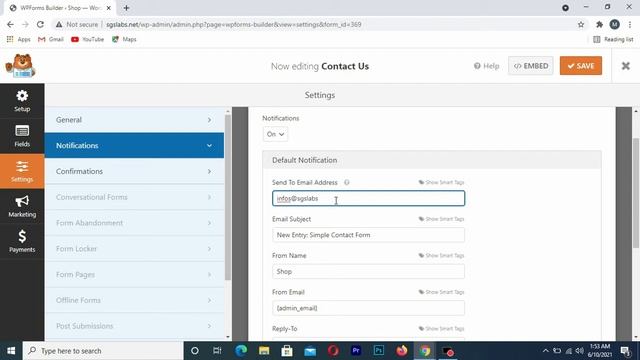Open Microsoft Store from the taskbar

click(x=287, y=351)
